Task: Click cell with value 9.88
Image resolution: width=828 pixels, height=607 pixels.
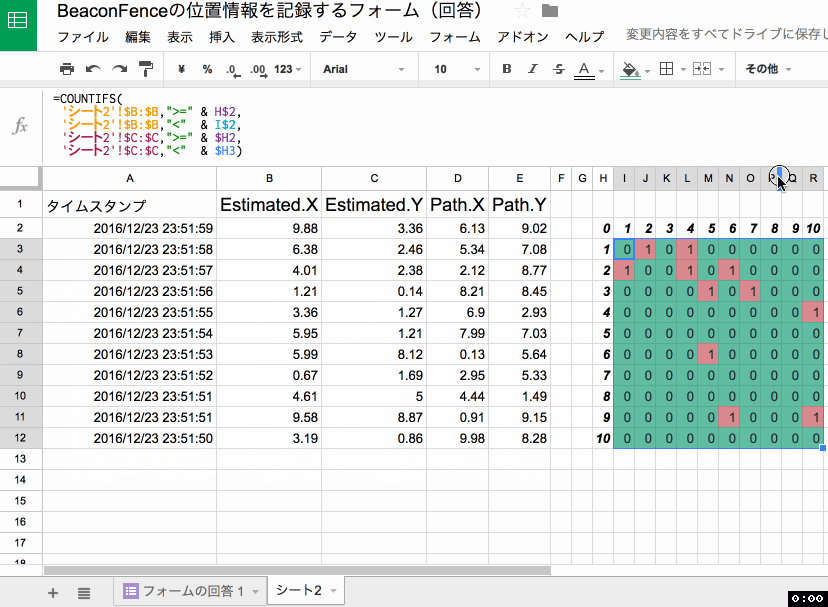Action: pyautogui.click(x=269, y=228)
